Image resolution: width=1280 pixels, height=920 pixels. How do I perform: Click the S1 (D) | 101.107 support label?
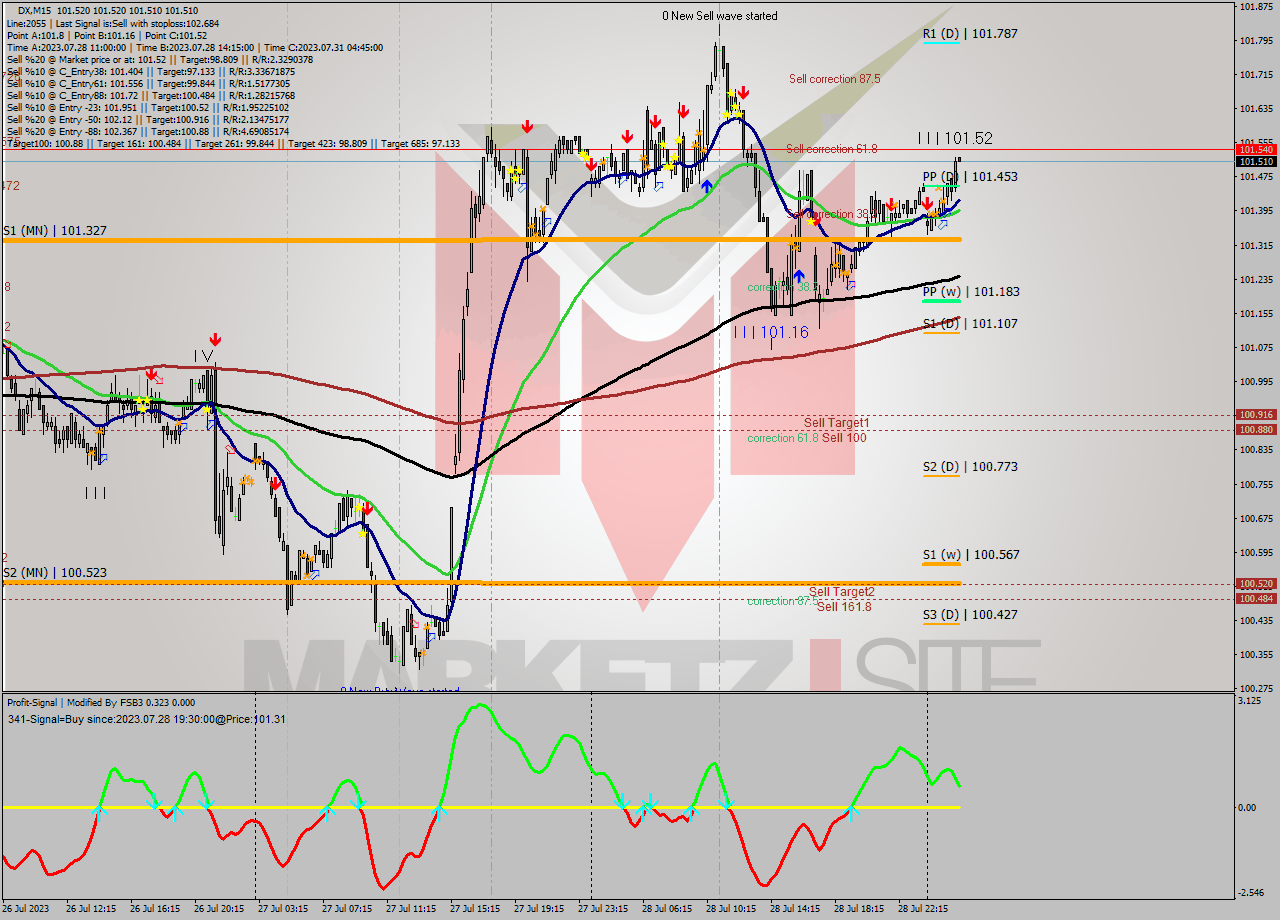click(x=970, y=324)
